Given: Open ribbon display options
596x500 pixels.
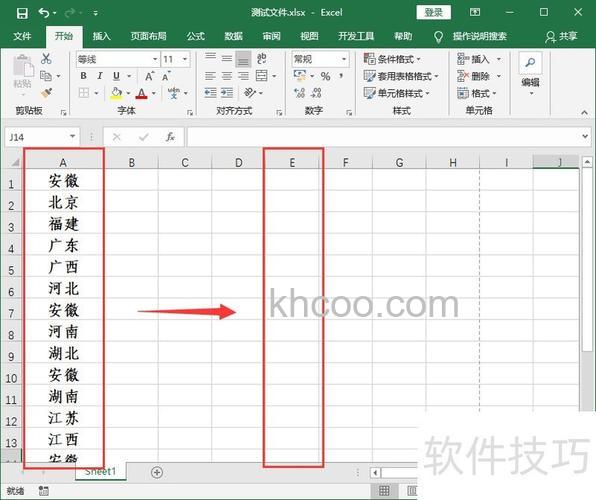Looking at the screenshot, I should point(475,13).
